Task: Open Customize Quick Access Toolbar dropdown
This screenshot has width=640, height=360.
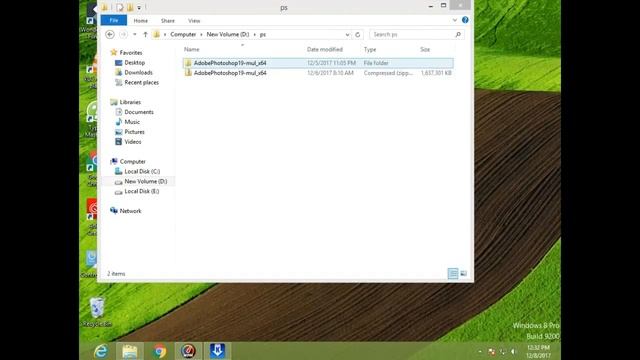Action: pos(139,7)
